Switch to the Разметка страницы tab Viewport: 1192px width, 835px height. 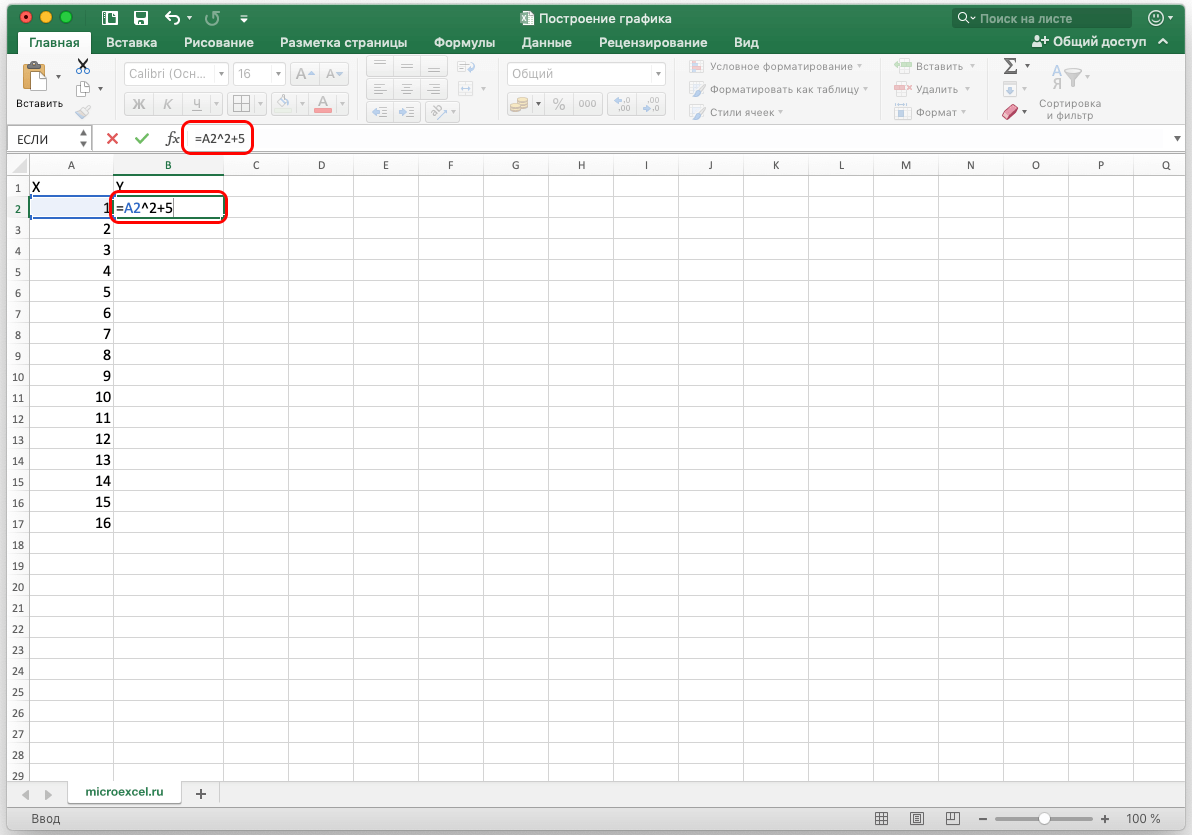click(x=344, y=43)
